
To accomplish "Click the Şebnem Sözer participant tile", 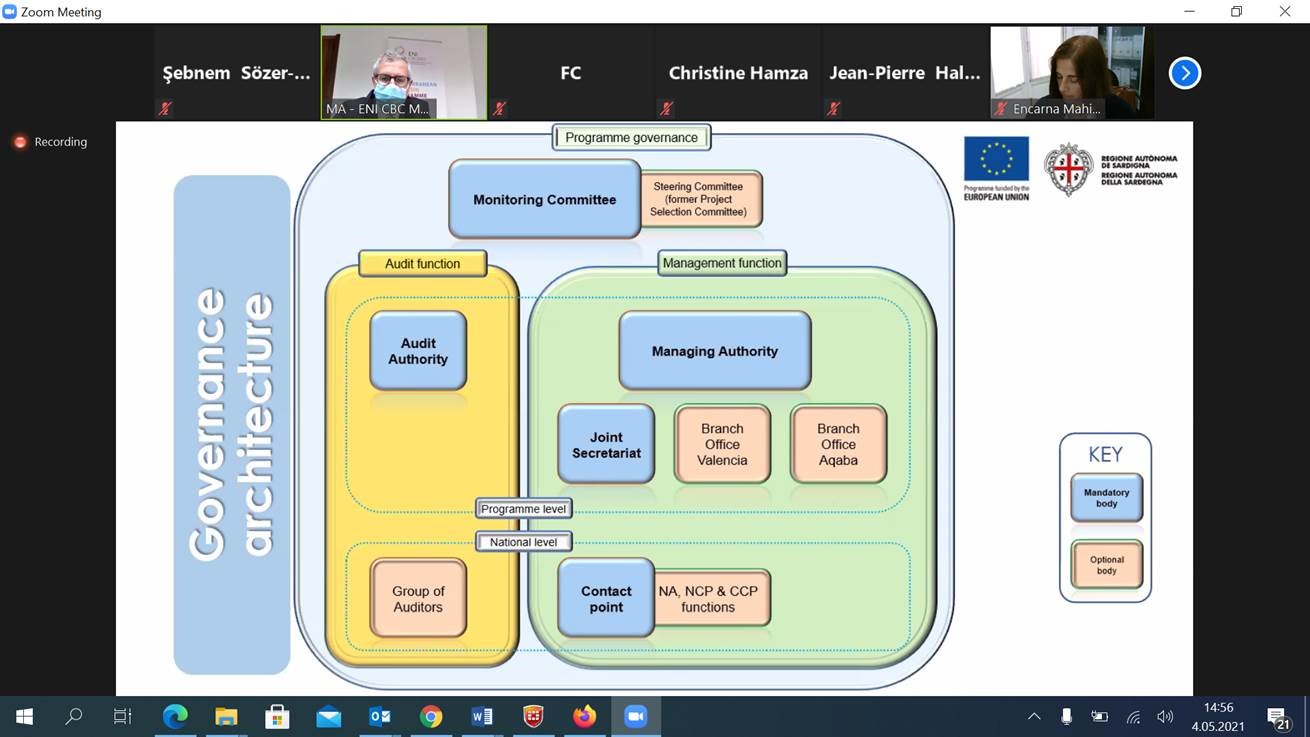I will (237, 73).
